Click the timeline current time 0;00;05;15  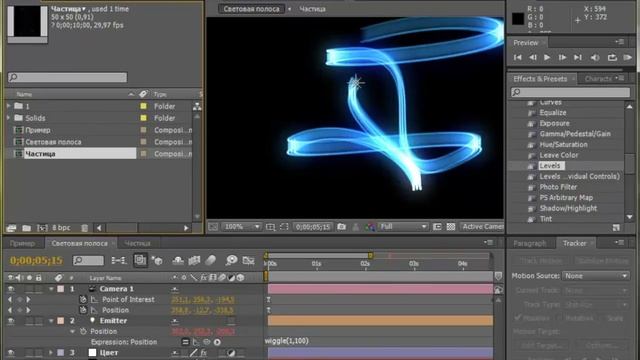click(36, 260)
